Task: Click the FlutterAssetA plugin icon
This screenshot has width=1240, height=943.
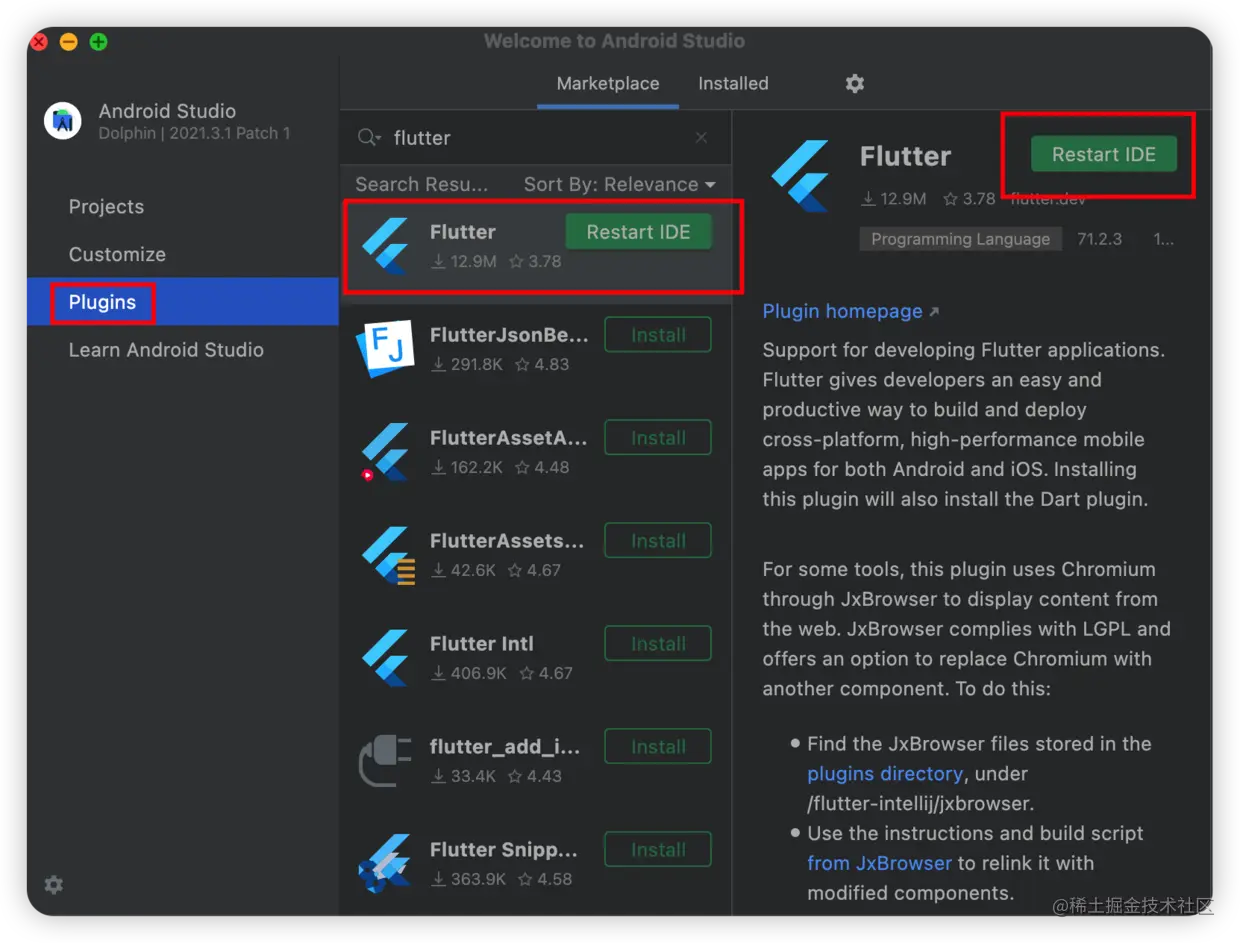Action: (386, 452)
